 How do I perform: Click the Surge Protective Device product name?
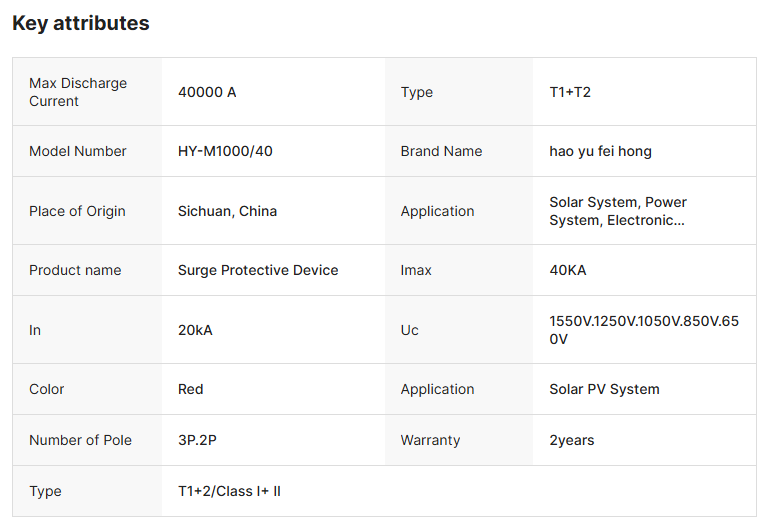pos(258,270)
